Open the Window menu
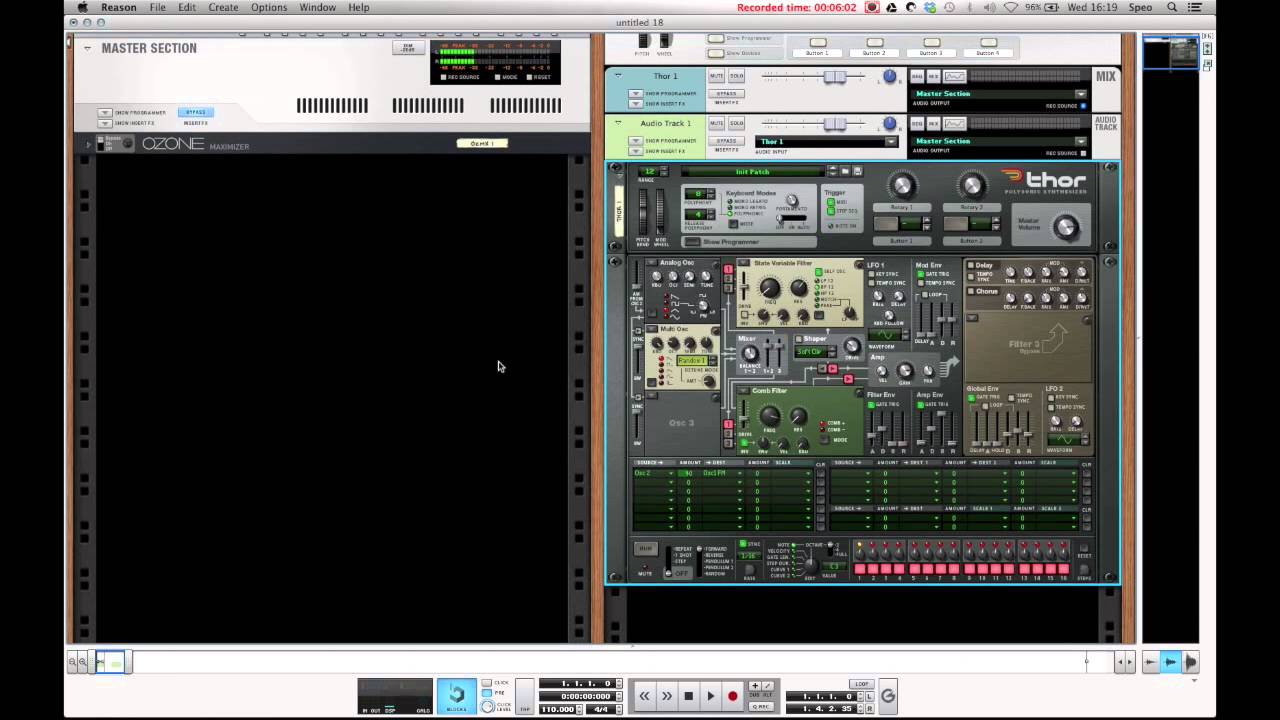Viewport: 1280px width, 720px height. 317,7
